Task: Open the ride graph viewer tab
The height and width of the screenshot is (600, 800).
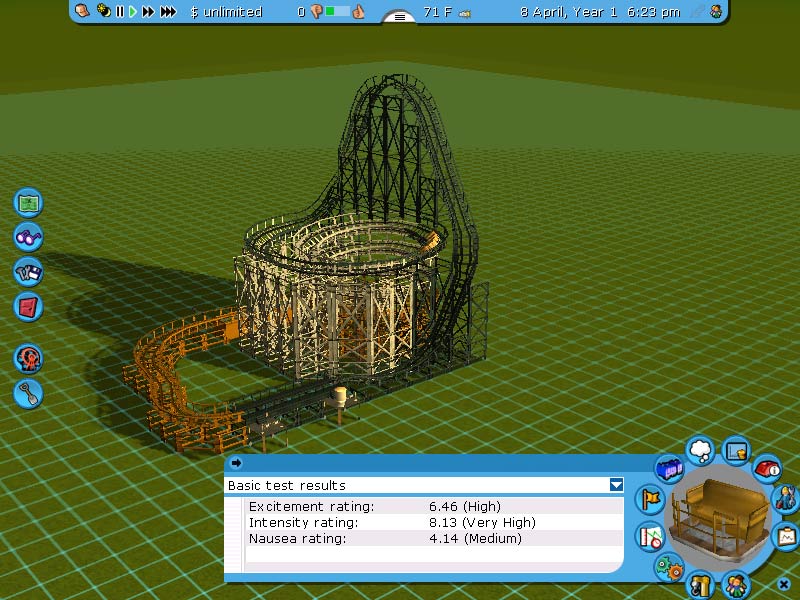Action: coord(736,451)
